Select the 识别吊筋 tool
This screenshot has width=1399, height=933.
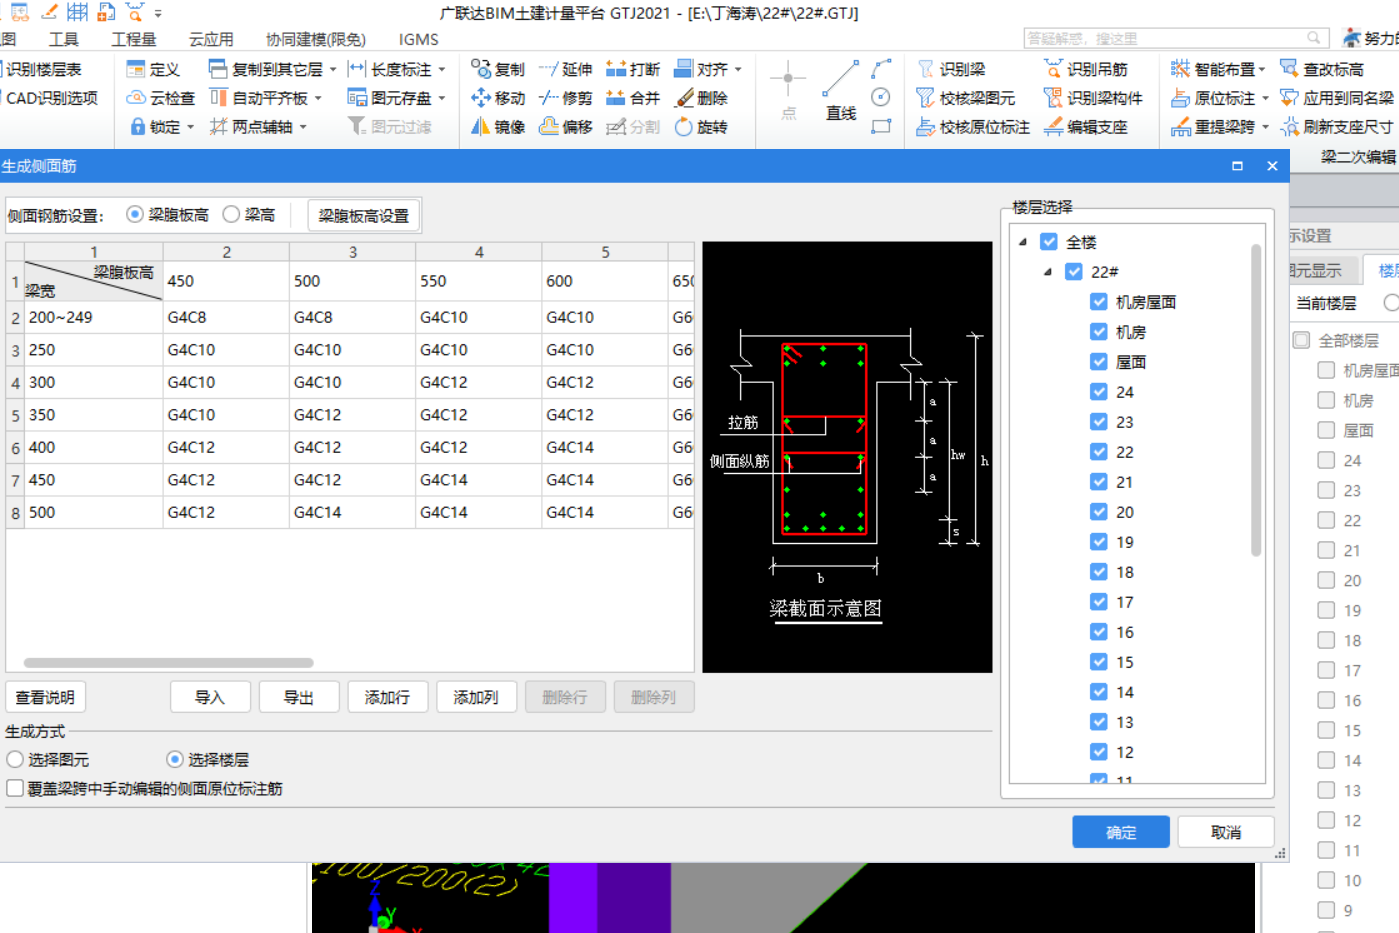[x=1086, y=69]
